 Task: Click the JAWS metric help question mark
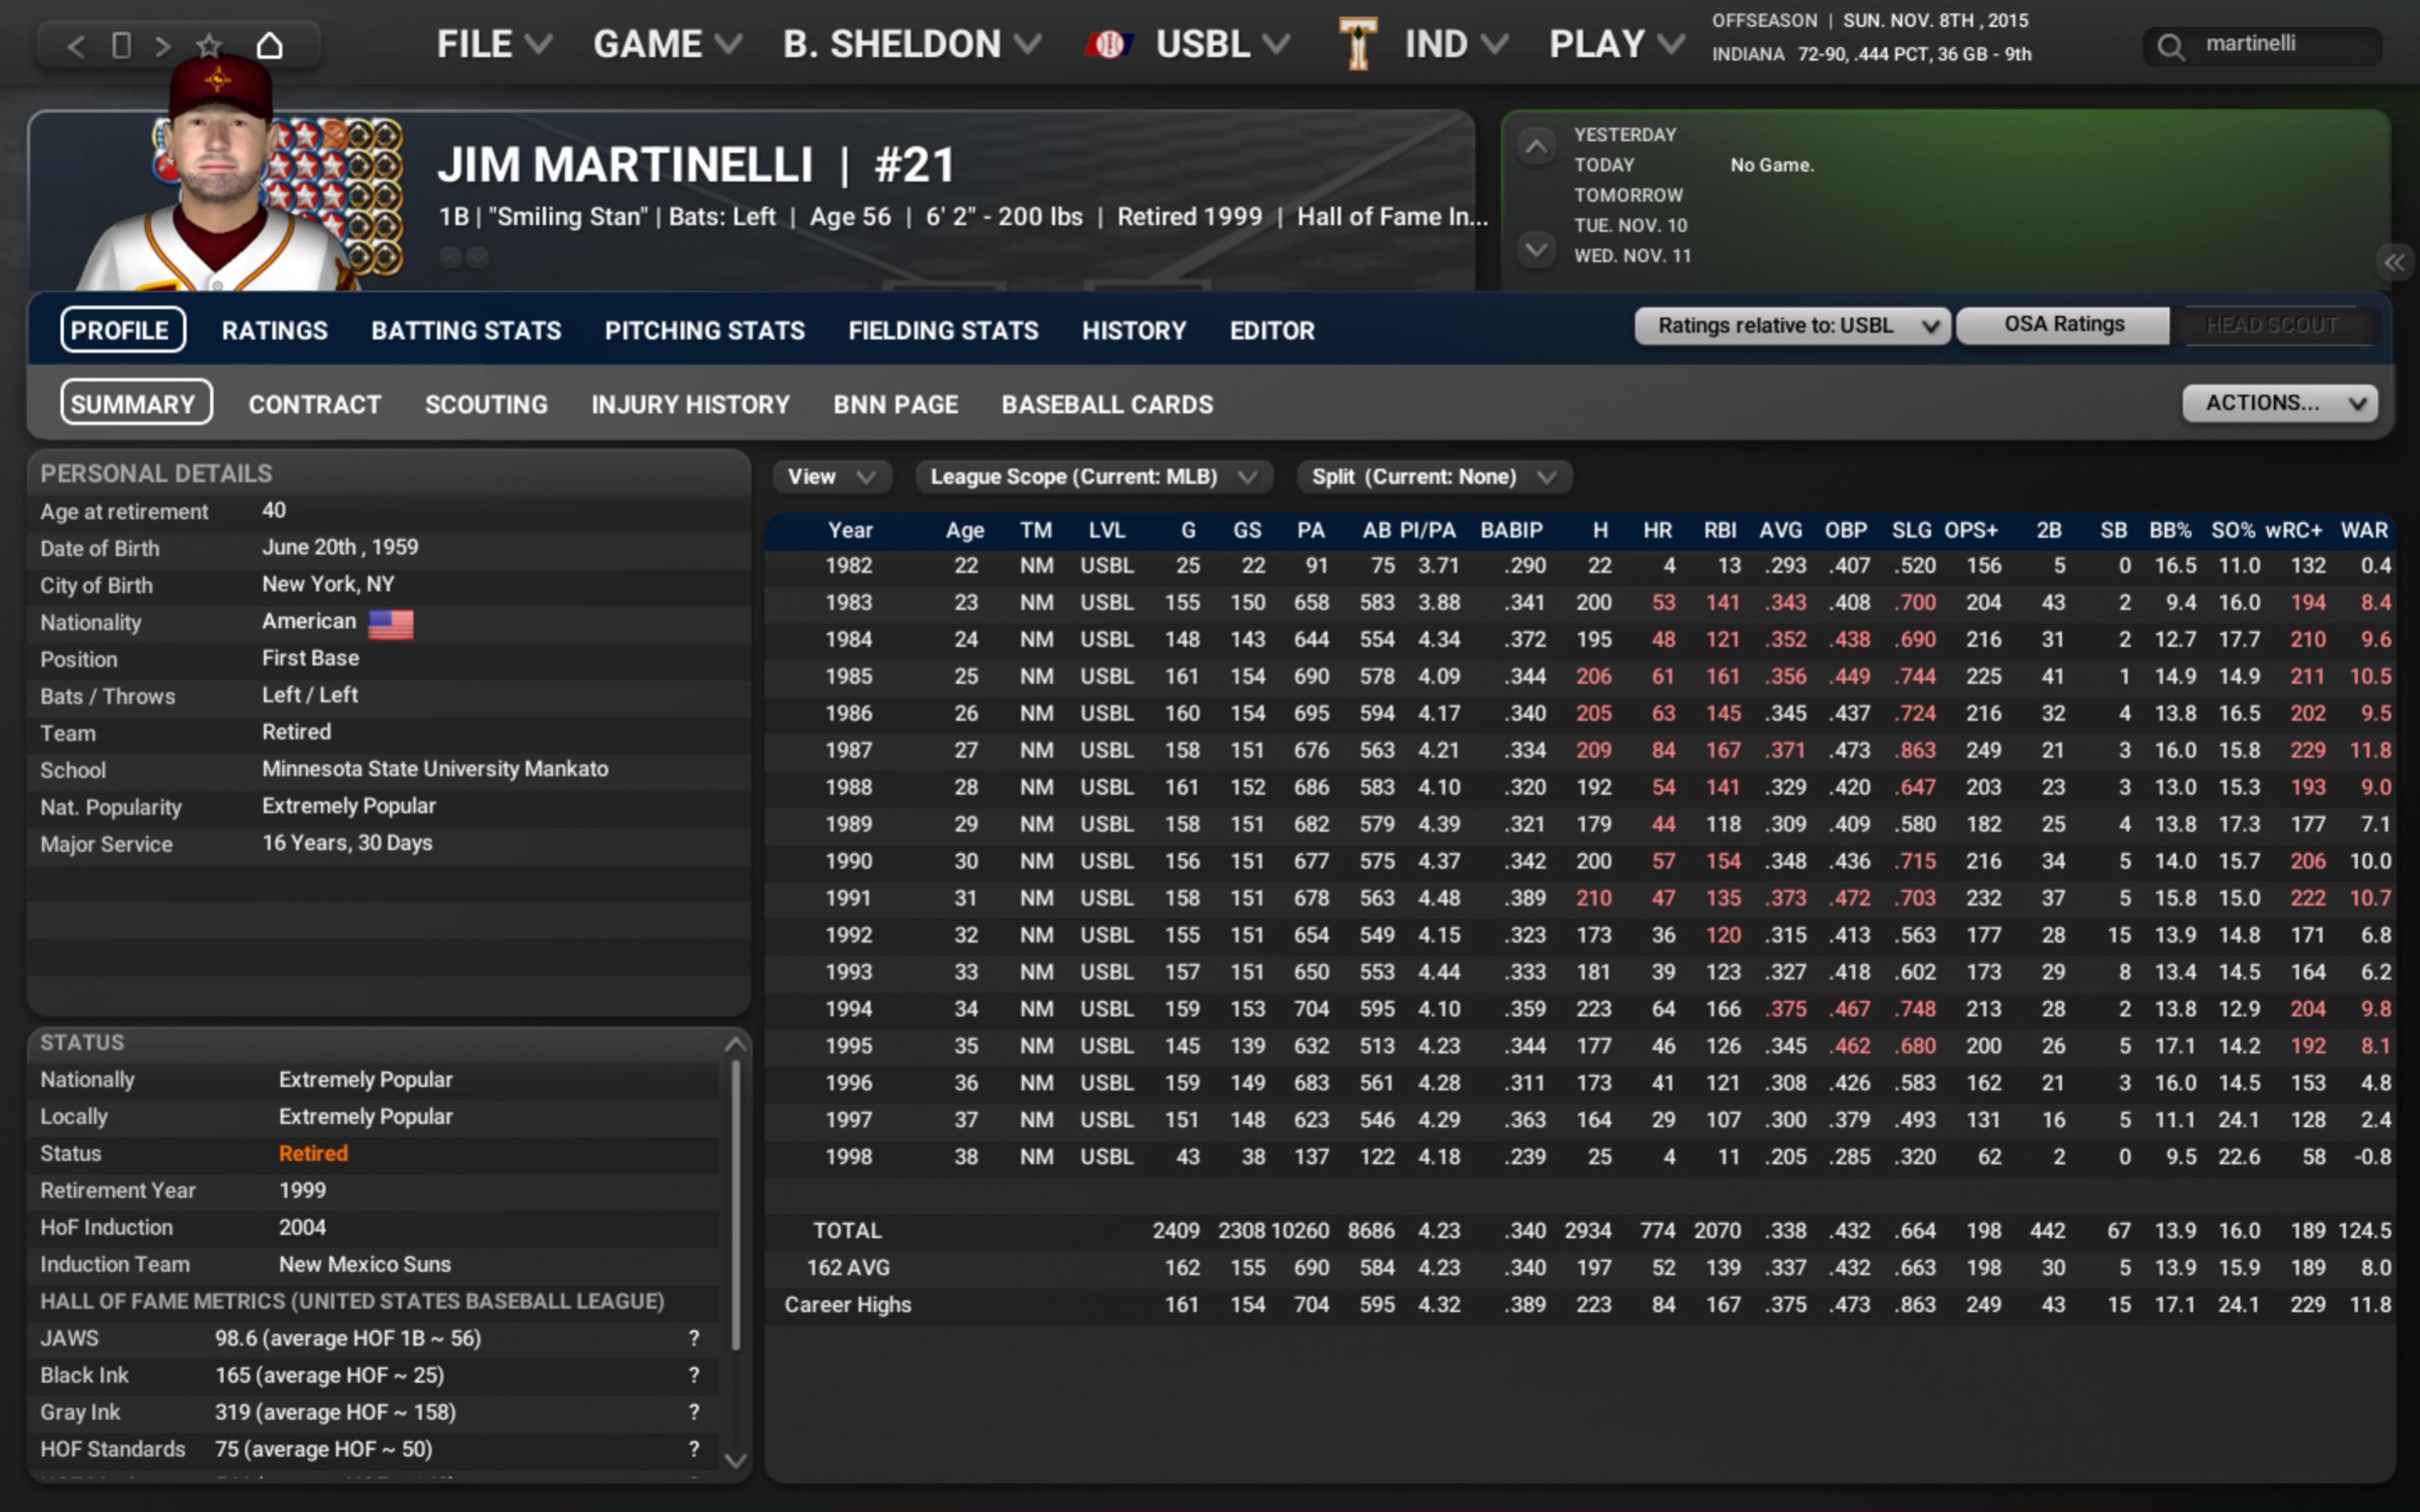click(x=694, y=1338)
